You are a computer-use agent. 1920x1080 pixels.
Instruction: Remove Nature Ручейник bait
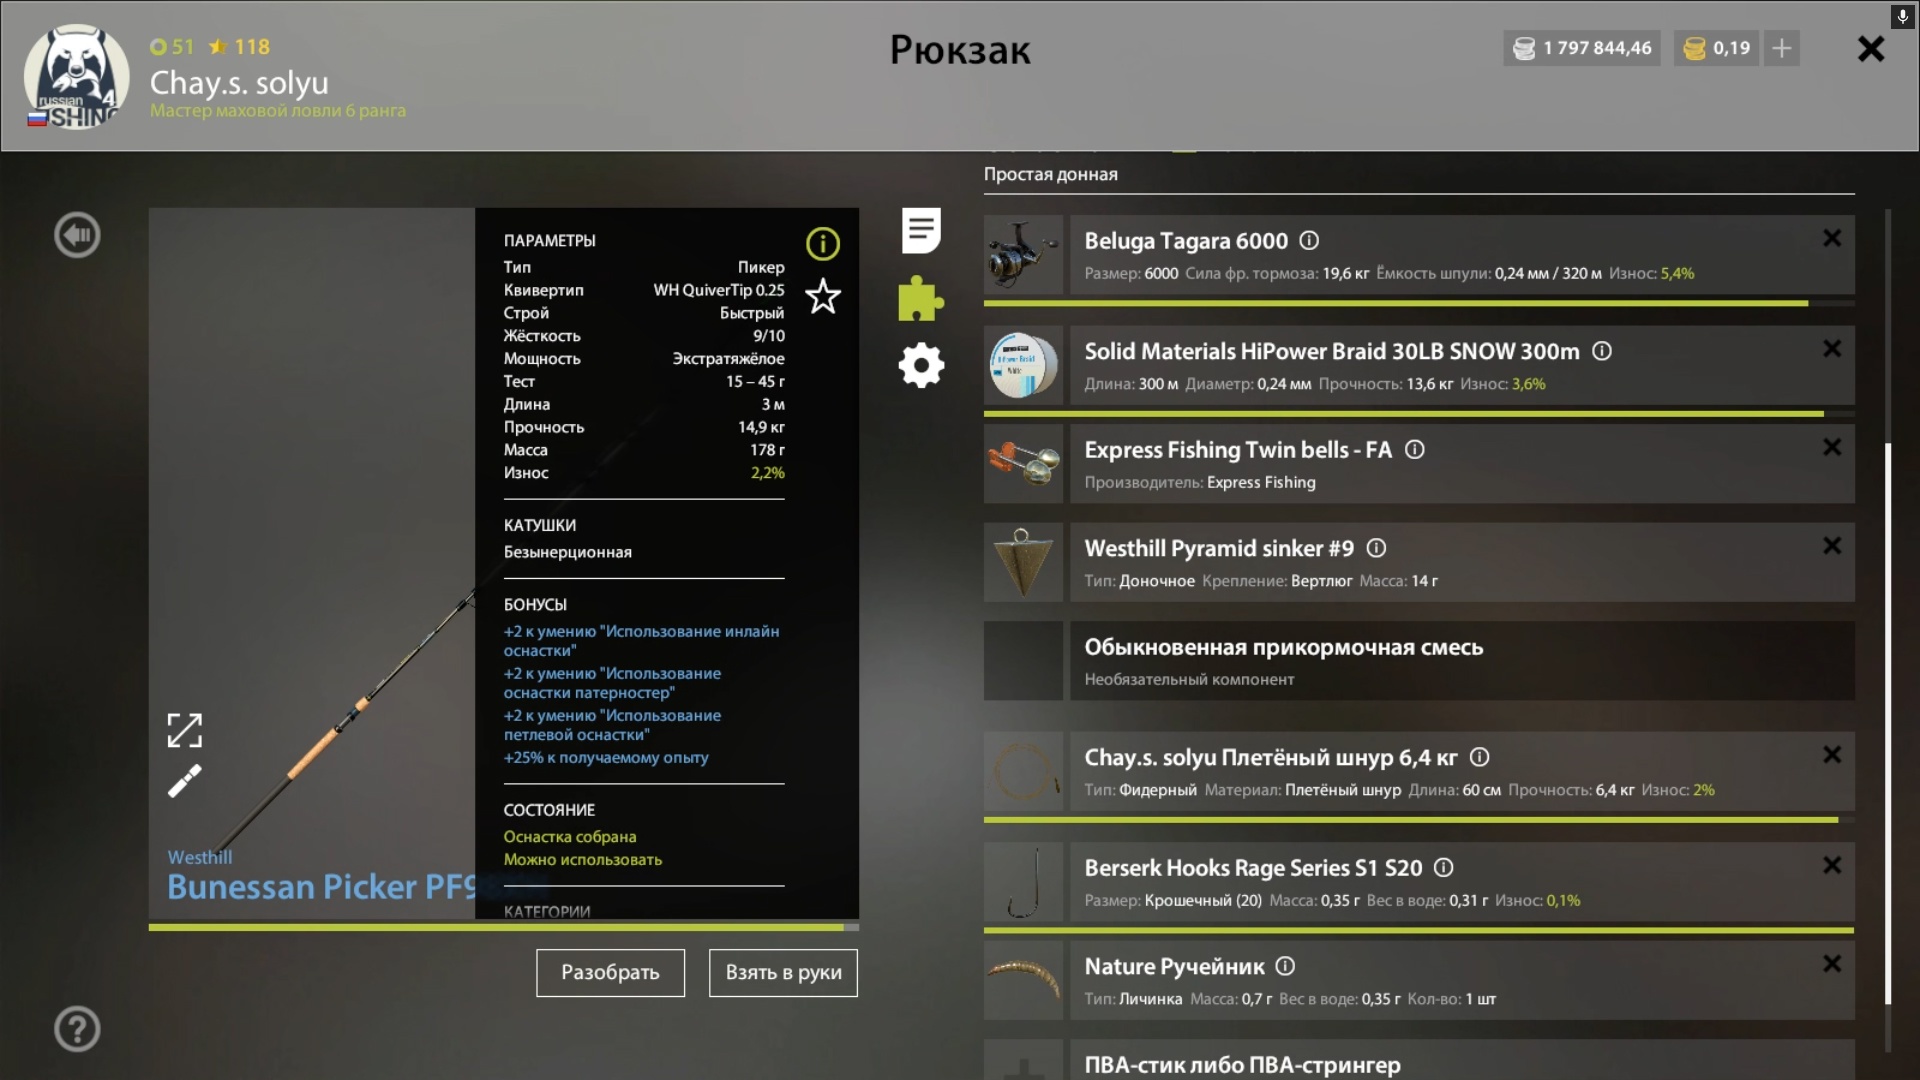pyautogui.click(x=1832, y=964)
